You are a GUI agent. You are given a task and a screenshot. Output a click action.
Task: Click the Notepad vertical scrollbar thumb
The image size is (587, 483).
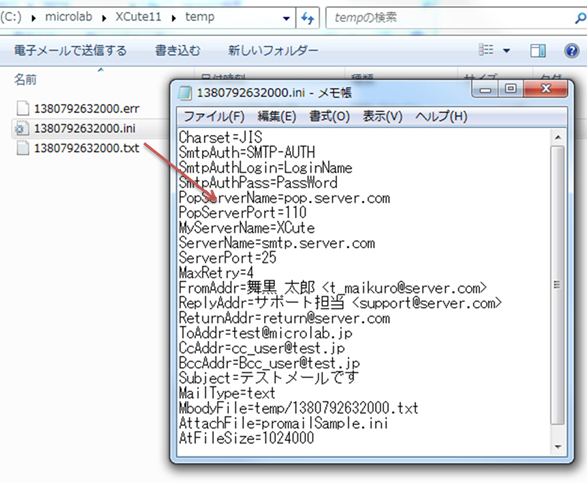tap(557, 285)
